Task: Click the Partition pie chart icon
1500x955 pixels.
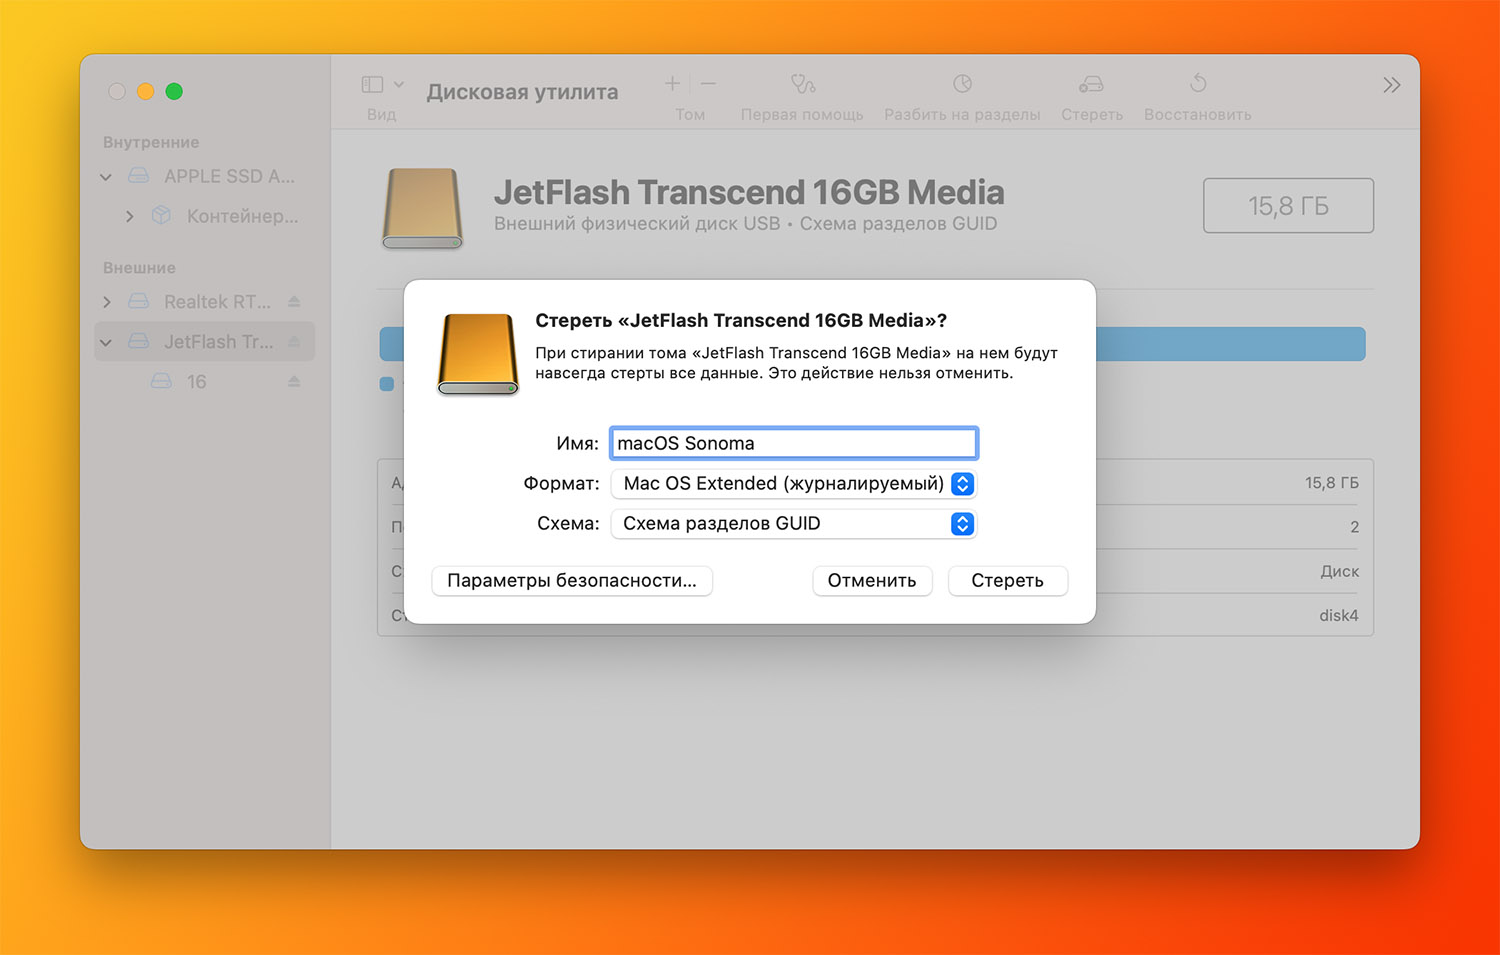Action: point(962,84)
